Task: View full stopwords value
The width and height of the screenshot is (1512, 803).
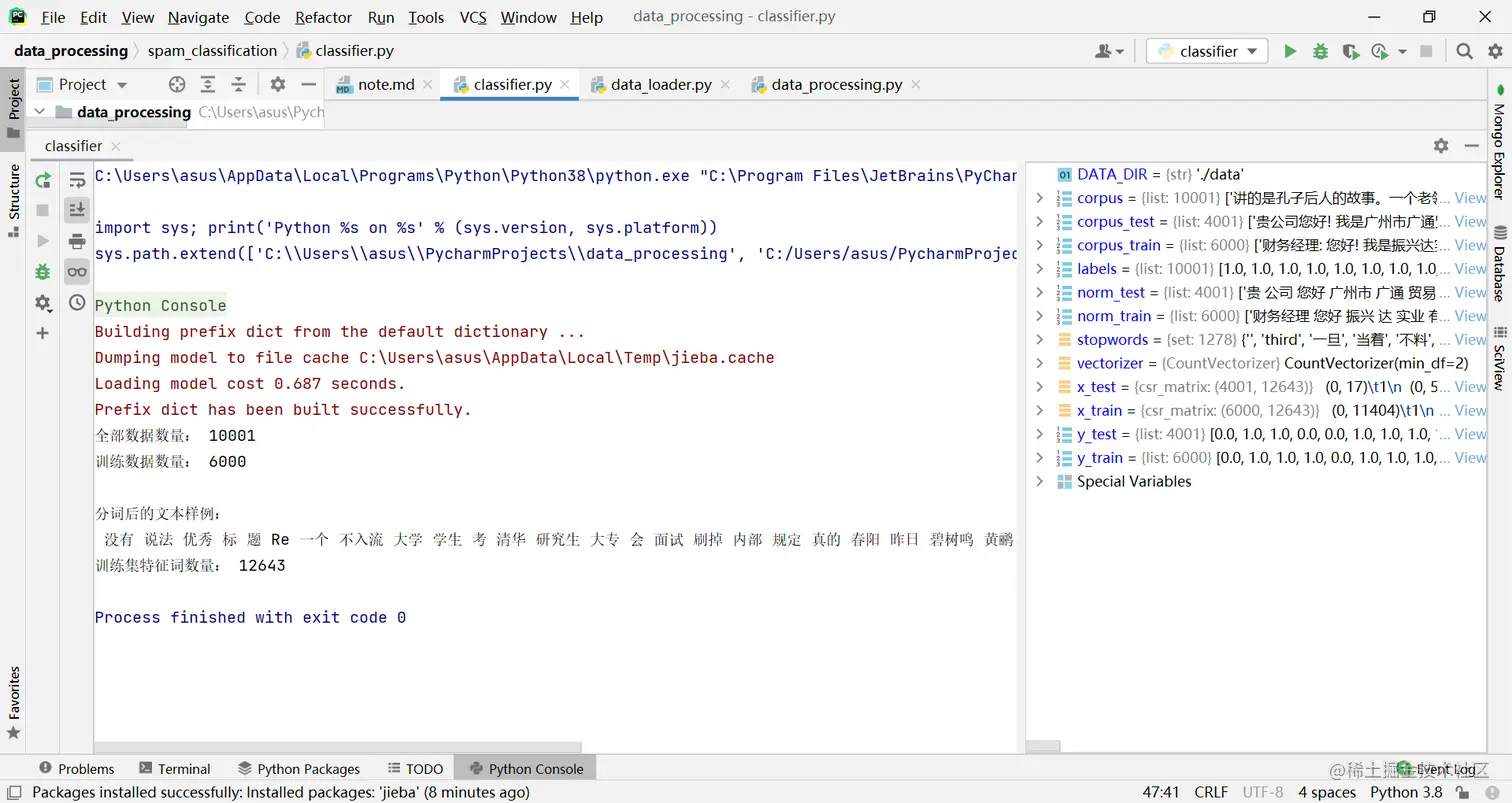Action: pyautogui.click(x=1470, y=340)
